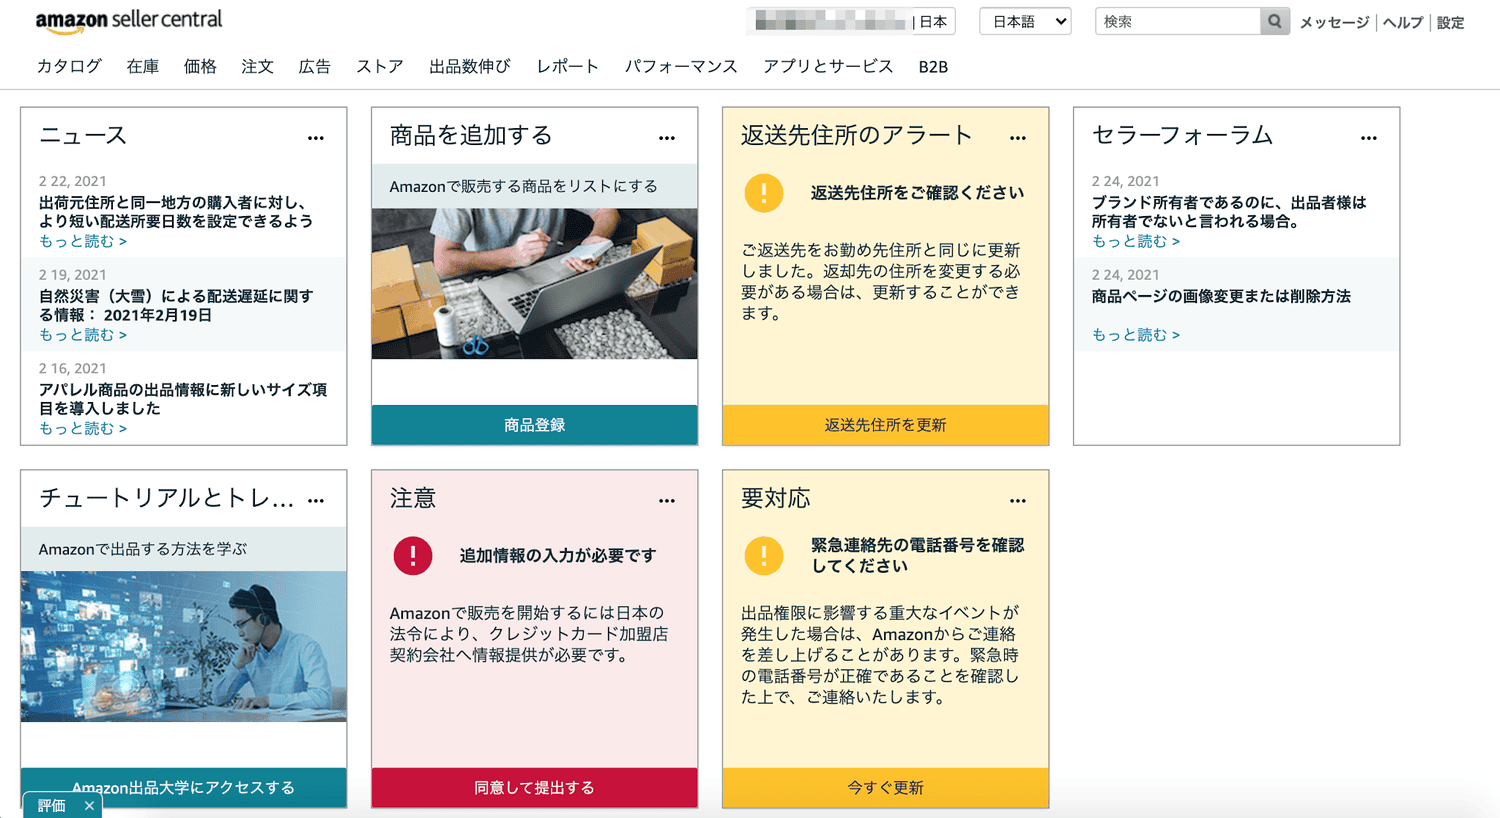1500x818 pixels.
Task: Click the 緊急連絡先の電話番号を確認してください heading
Action: (917, 556)
